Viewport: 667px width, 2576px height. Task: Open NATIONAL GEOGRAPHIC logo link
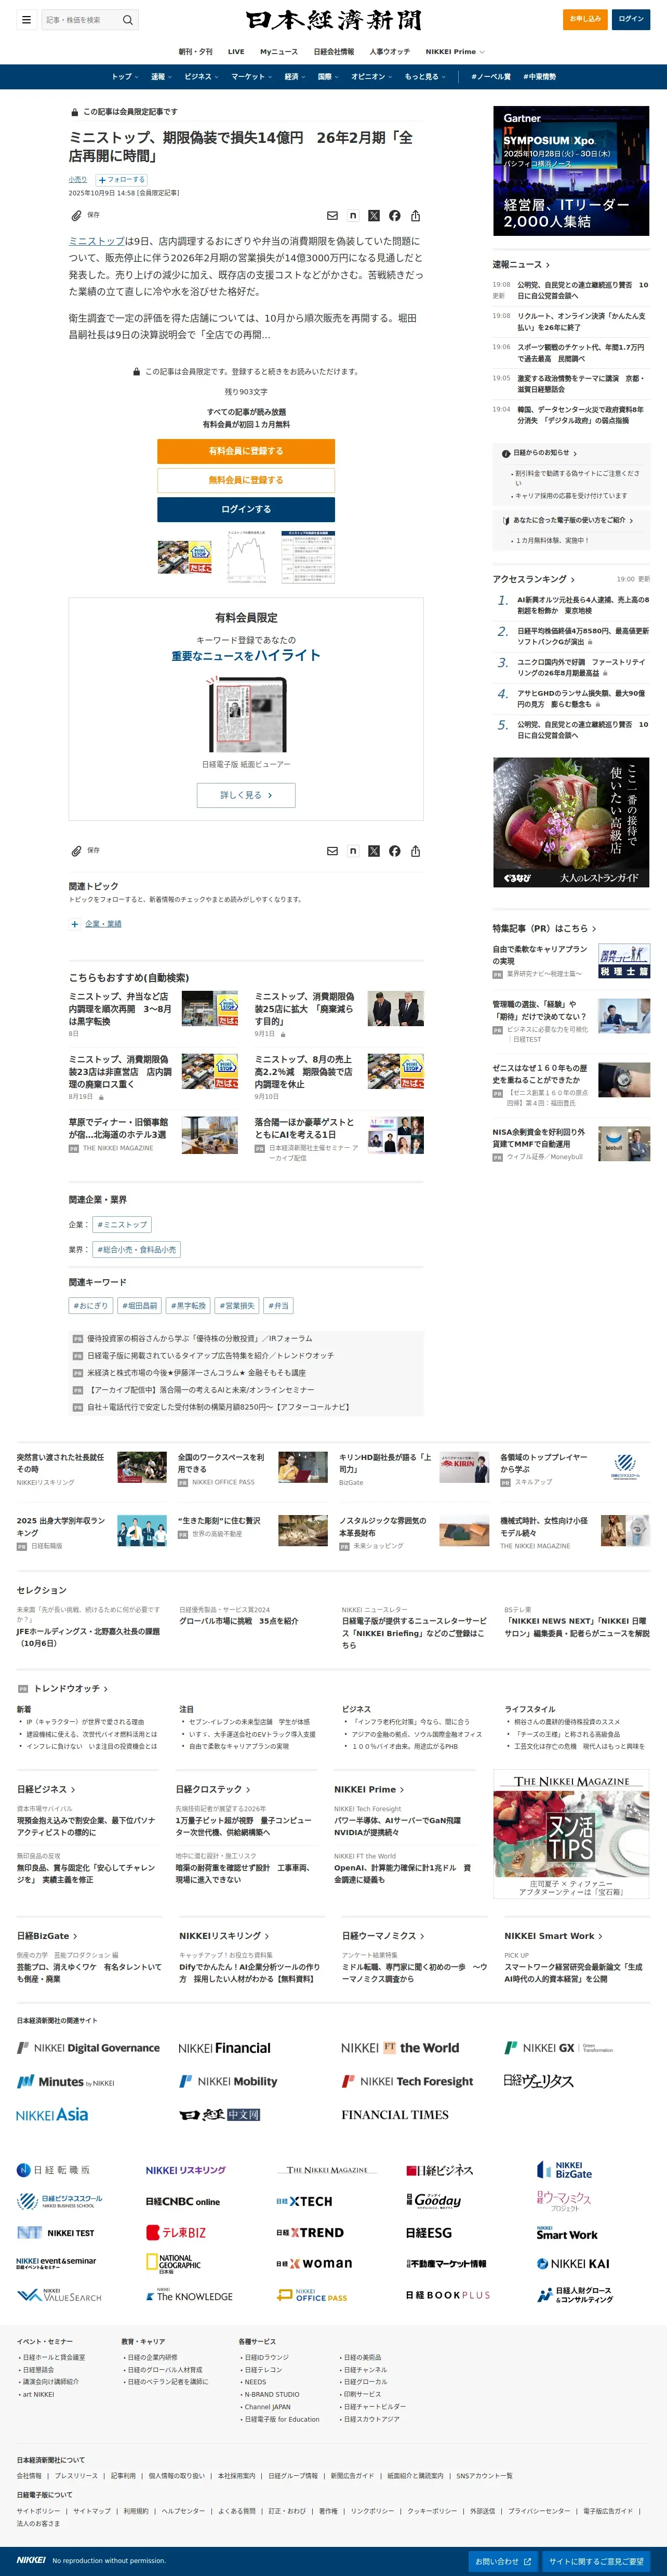(173, 2264)
